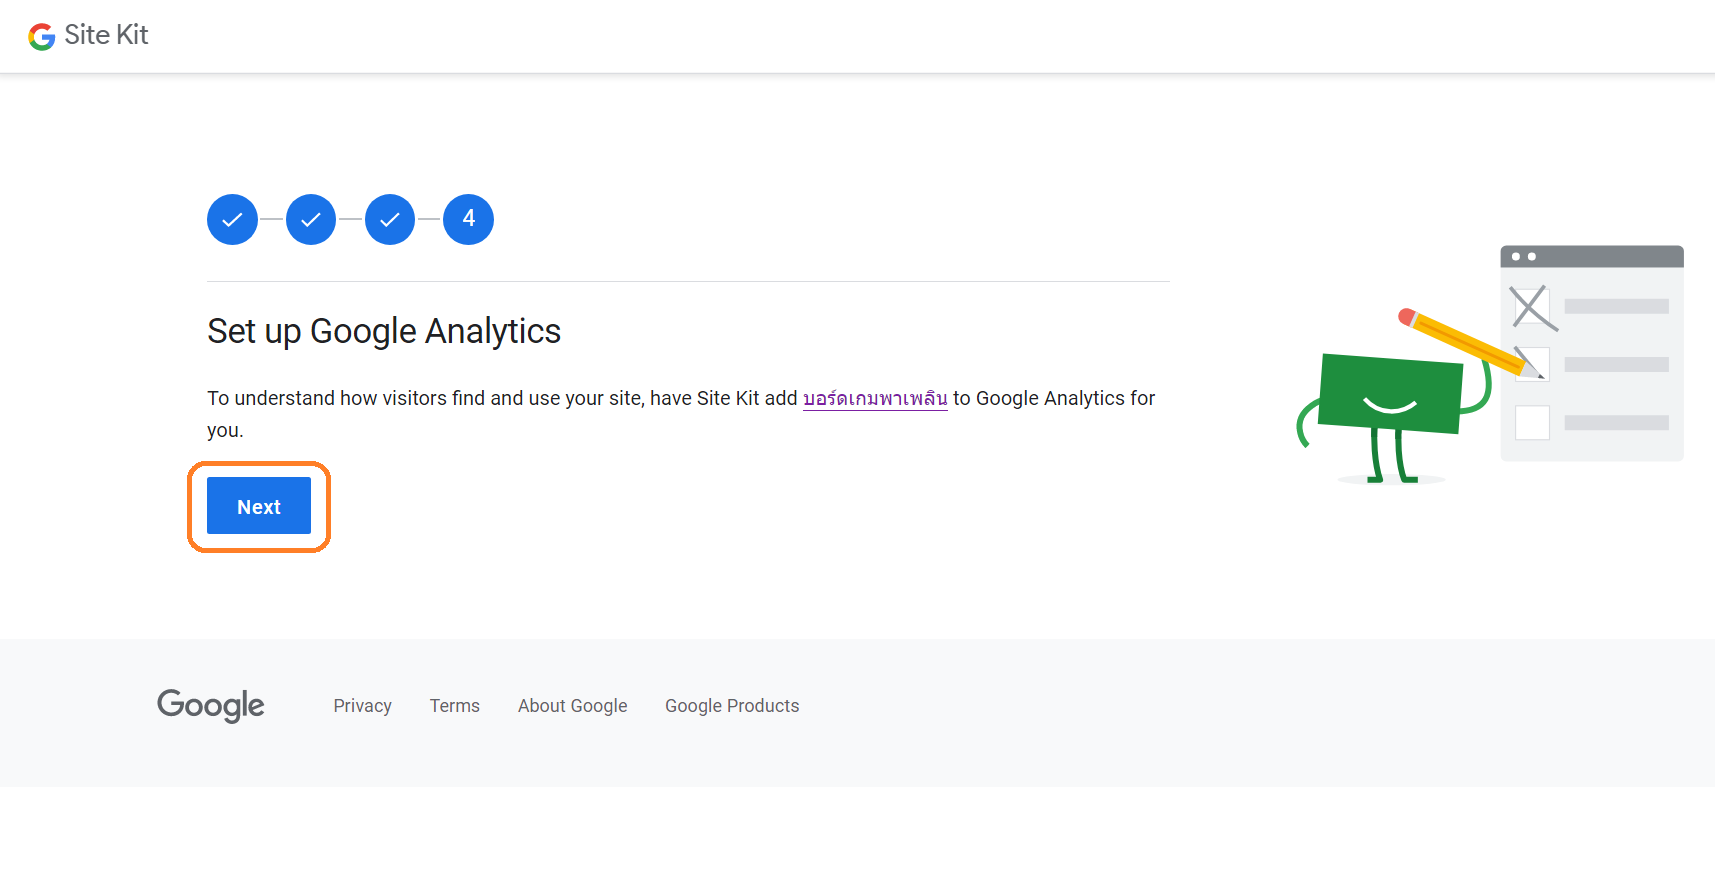Open the Google Products footer link
The image size is (1715, 883).
point(732,706)
